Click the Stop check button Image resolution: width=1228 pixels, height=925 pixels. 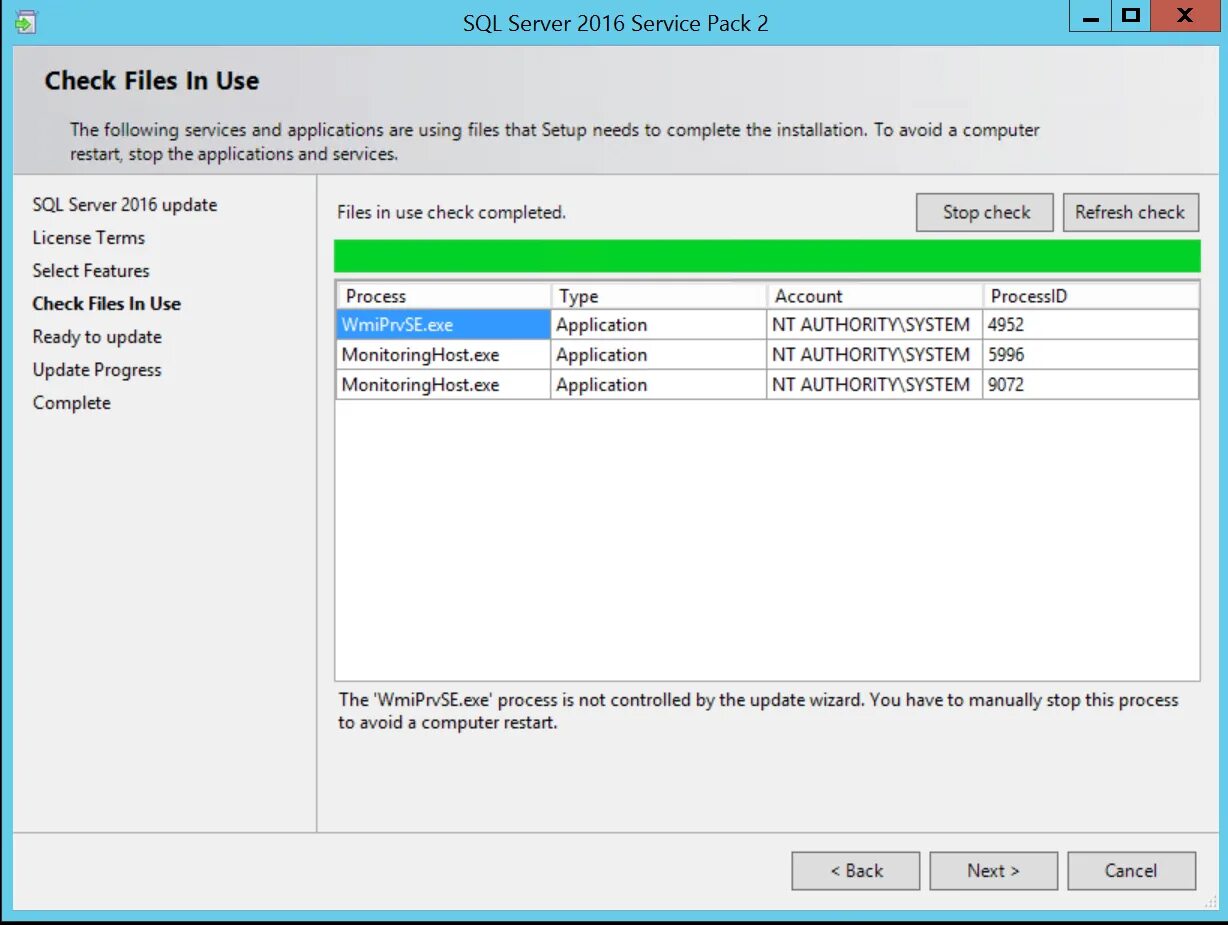pyautogui.click(x=985, y=212)
